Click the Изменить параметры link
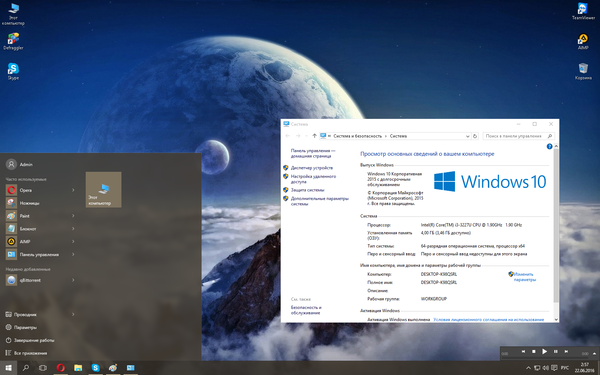The image size is (600, 375). [524, 277]
